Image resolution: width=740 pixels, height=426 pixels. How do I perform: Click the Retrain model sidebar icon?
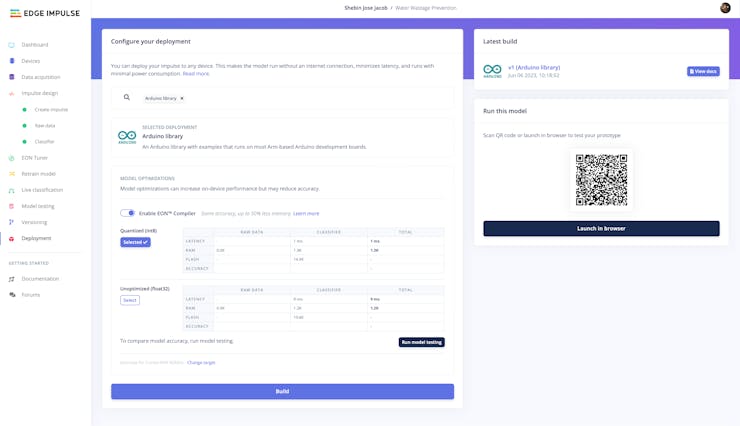point(12,174)
